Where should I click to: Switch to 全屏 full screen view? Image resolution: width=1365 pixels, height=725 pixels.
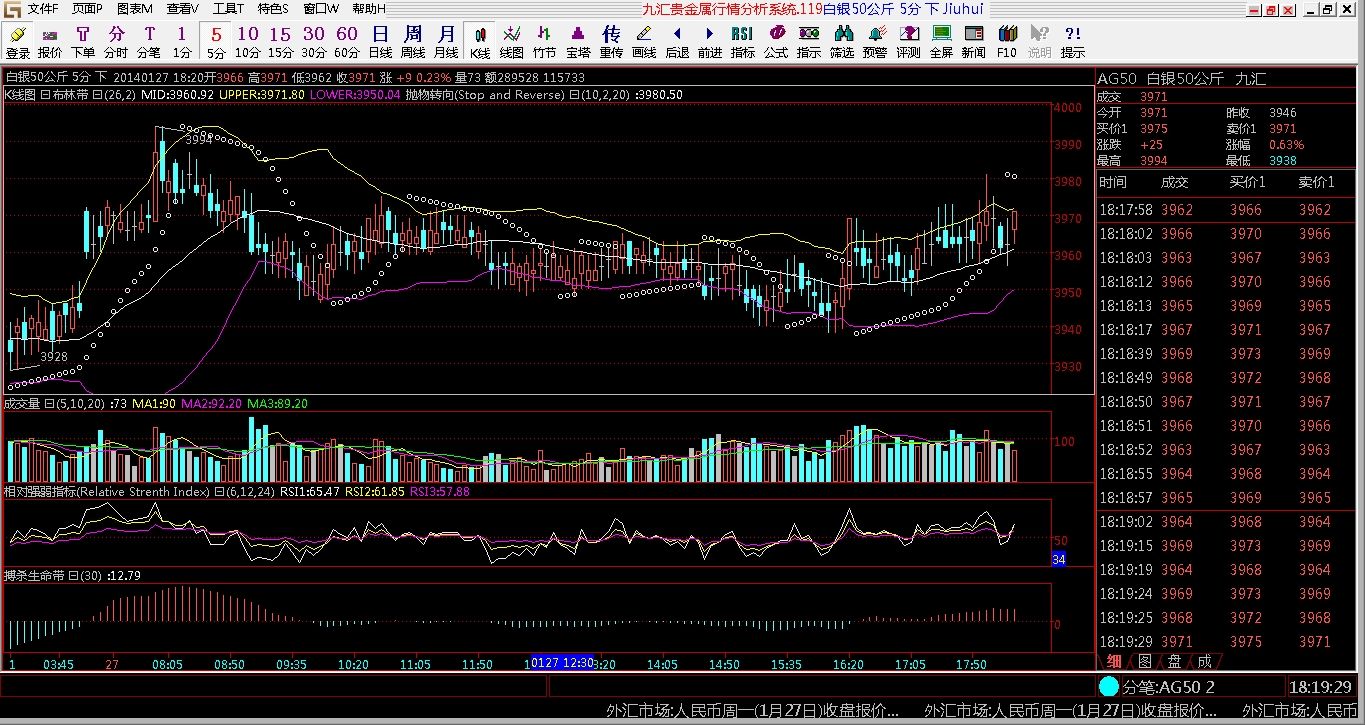click(941, 42)
